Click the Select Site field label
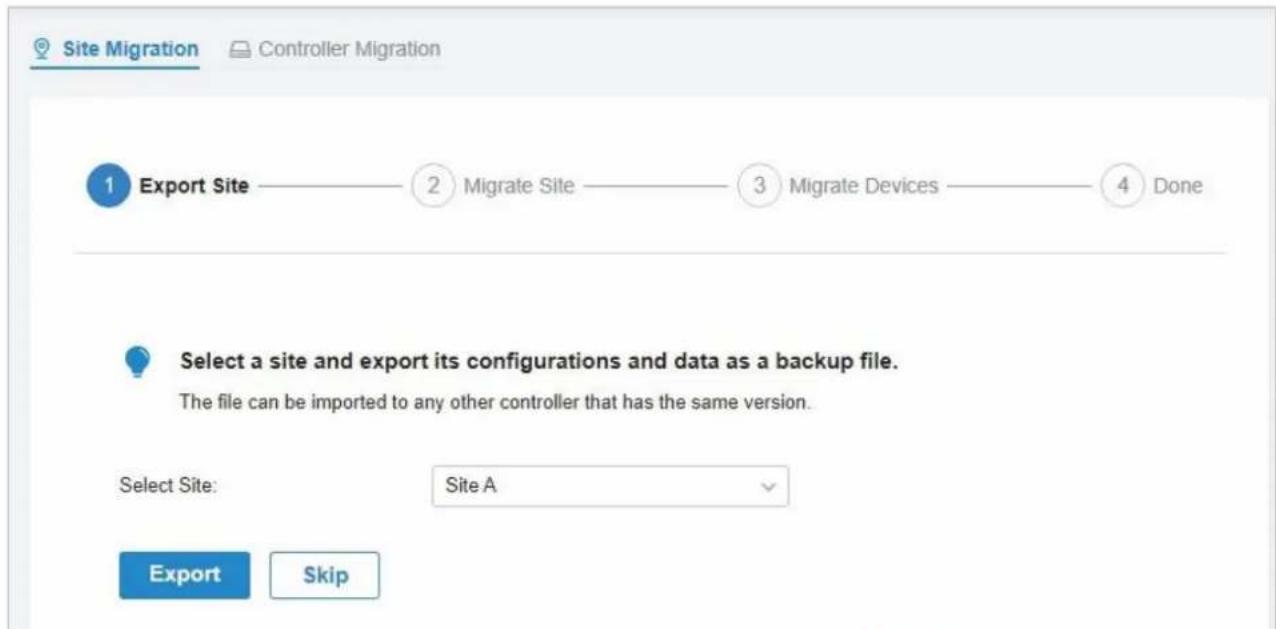This screenshot has height=629, width=1276. tap(168, 486)
